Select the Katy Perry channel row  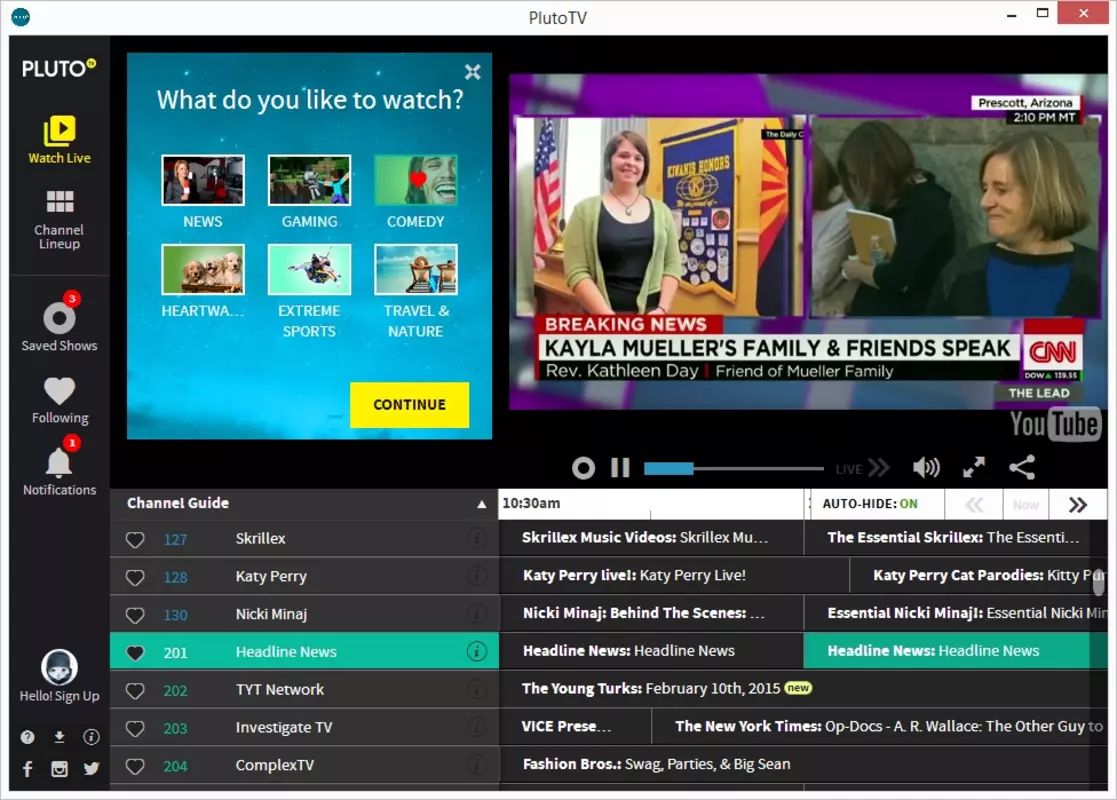[x=304, y=576]
